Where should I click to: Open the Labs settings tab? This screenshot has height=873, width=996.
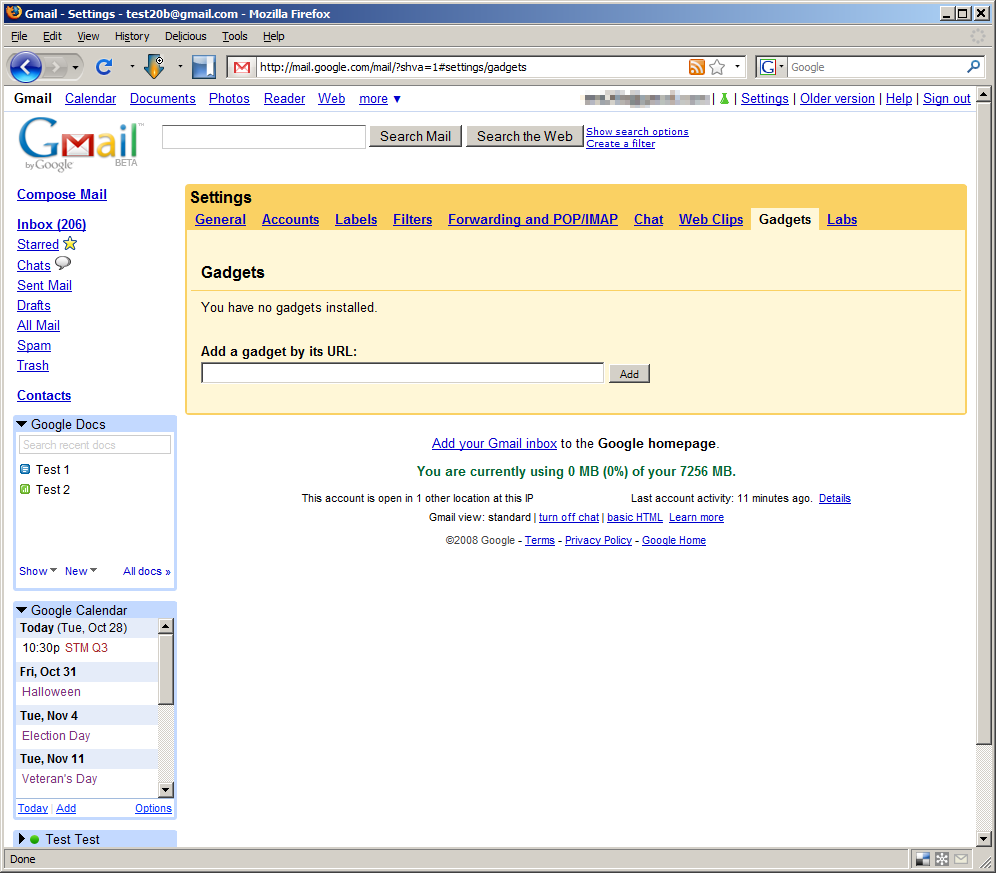coord(842,219)
